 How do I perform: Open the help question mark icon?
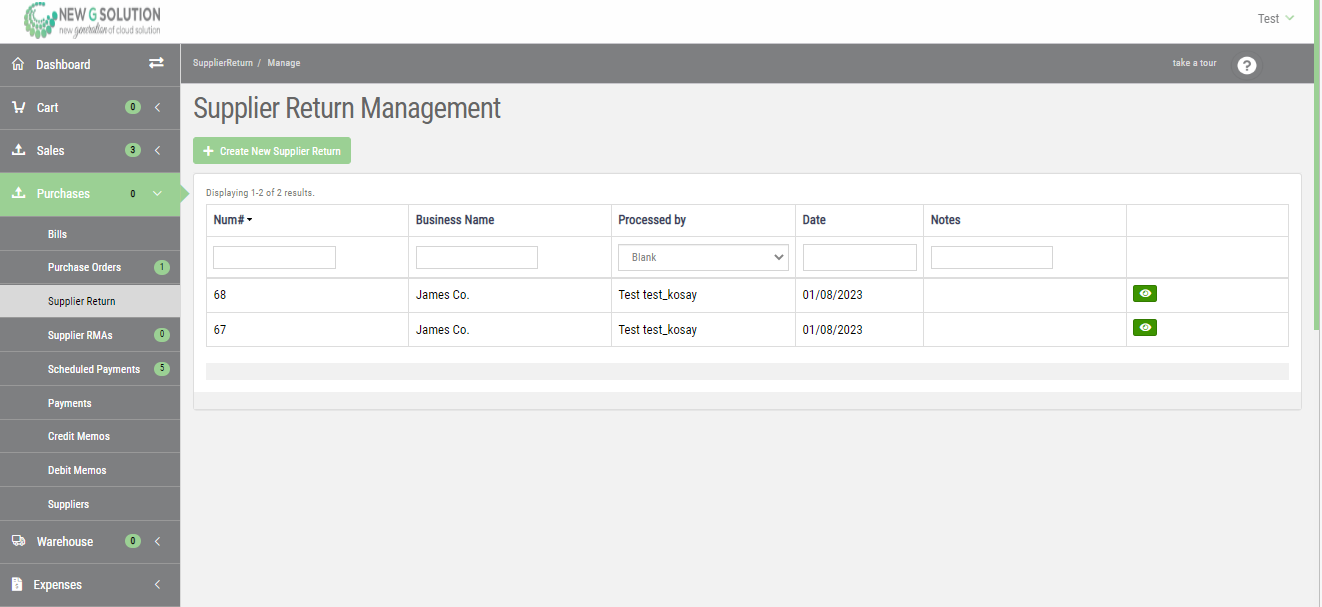pyautogui.click(x=1246, y=65)
